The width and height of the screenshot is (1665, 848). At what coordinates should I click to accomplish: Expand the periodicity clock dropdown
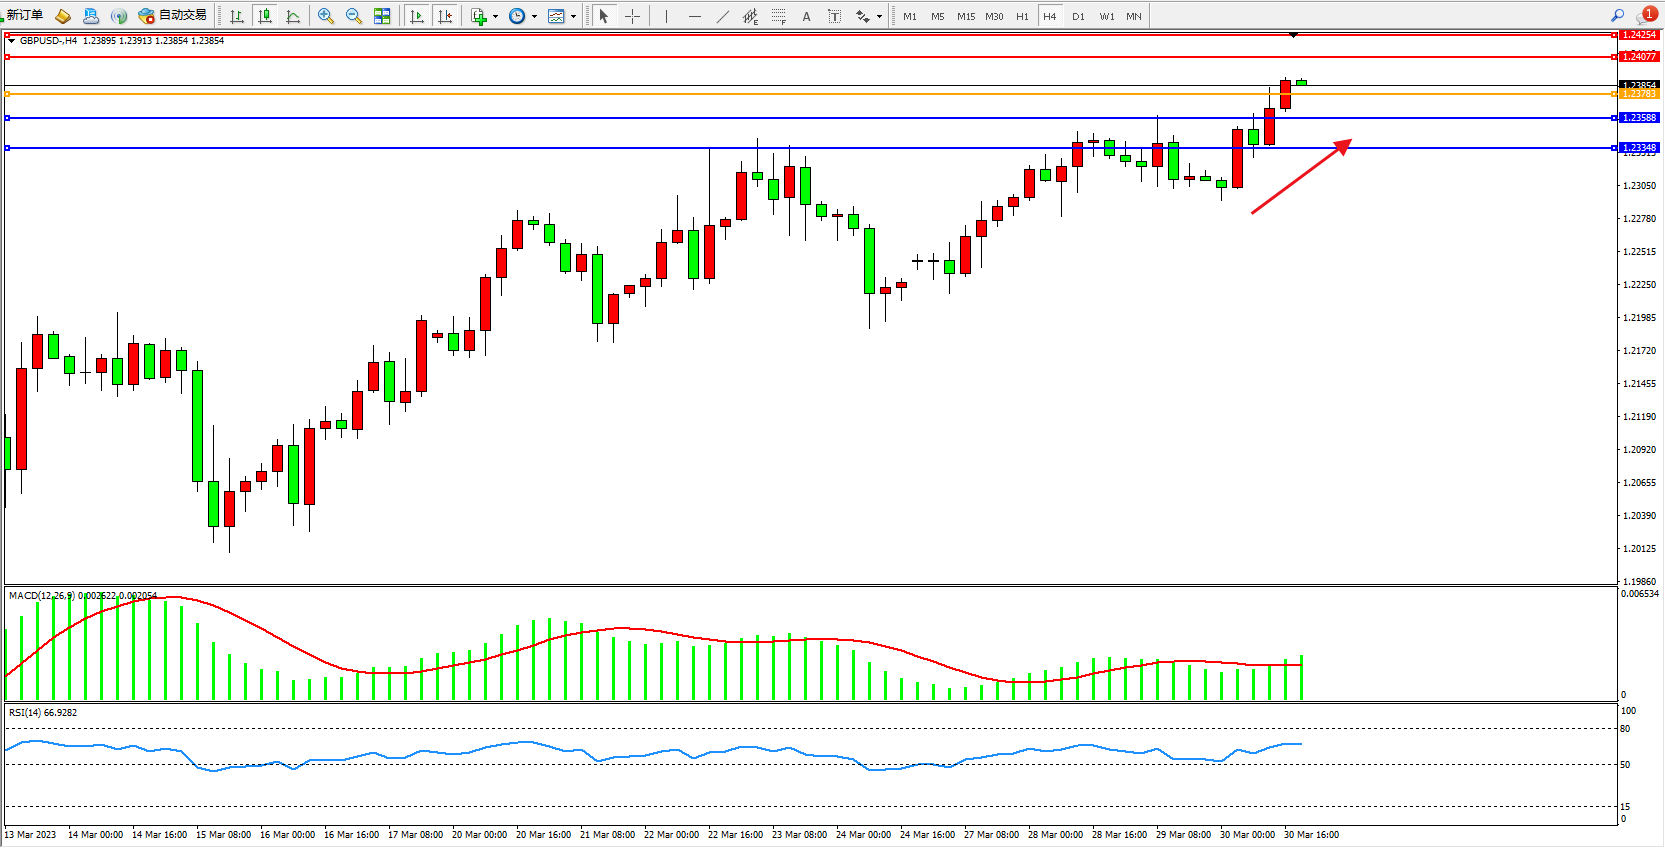[534, 16]
